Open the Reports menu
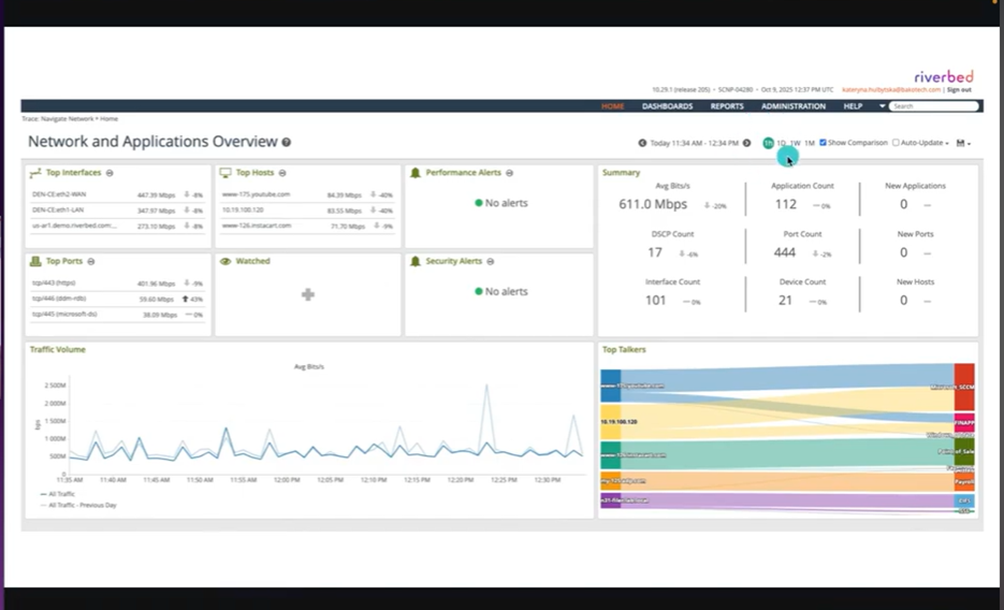The width and height of the screenshot is (1004, 610). pos(727,106)
